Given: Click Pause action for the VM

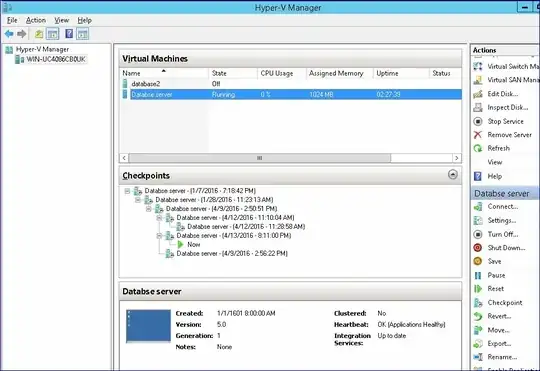Looking at the screenshot, I should pyautogui.click(x=489, y=275).
